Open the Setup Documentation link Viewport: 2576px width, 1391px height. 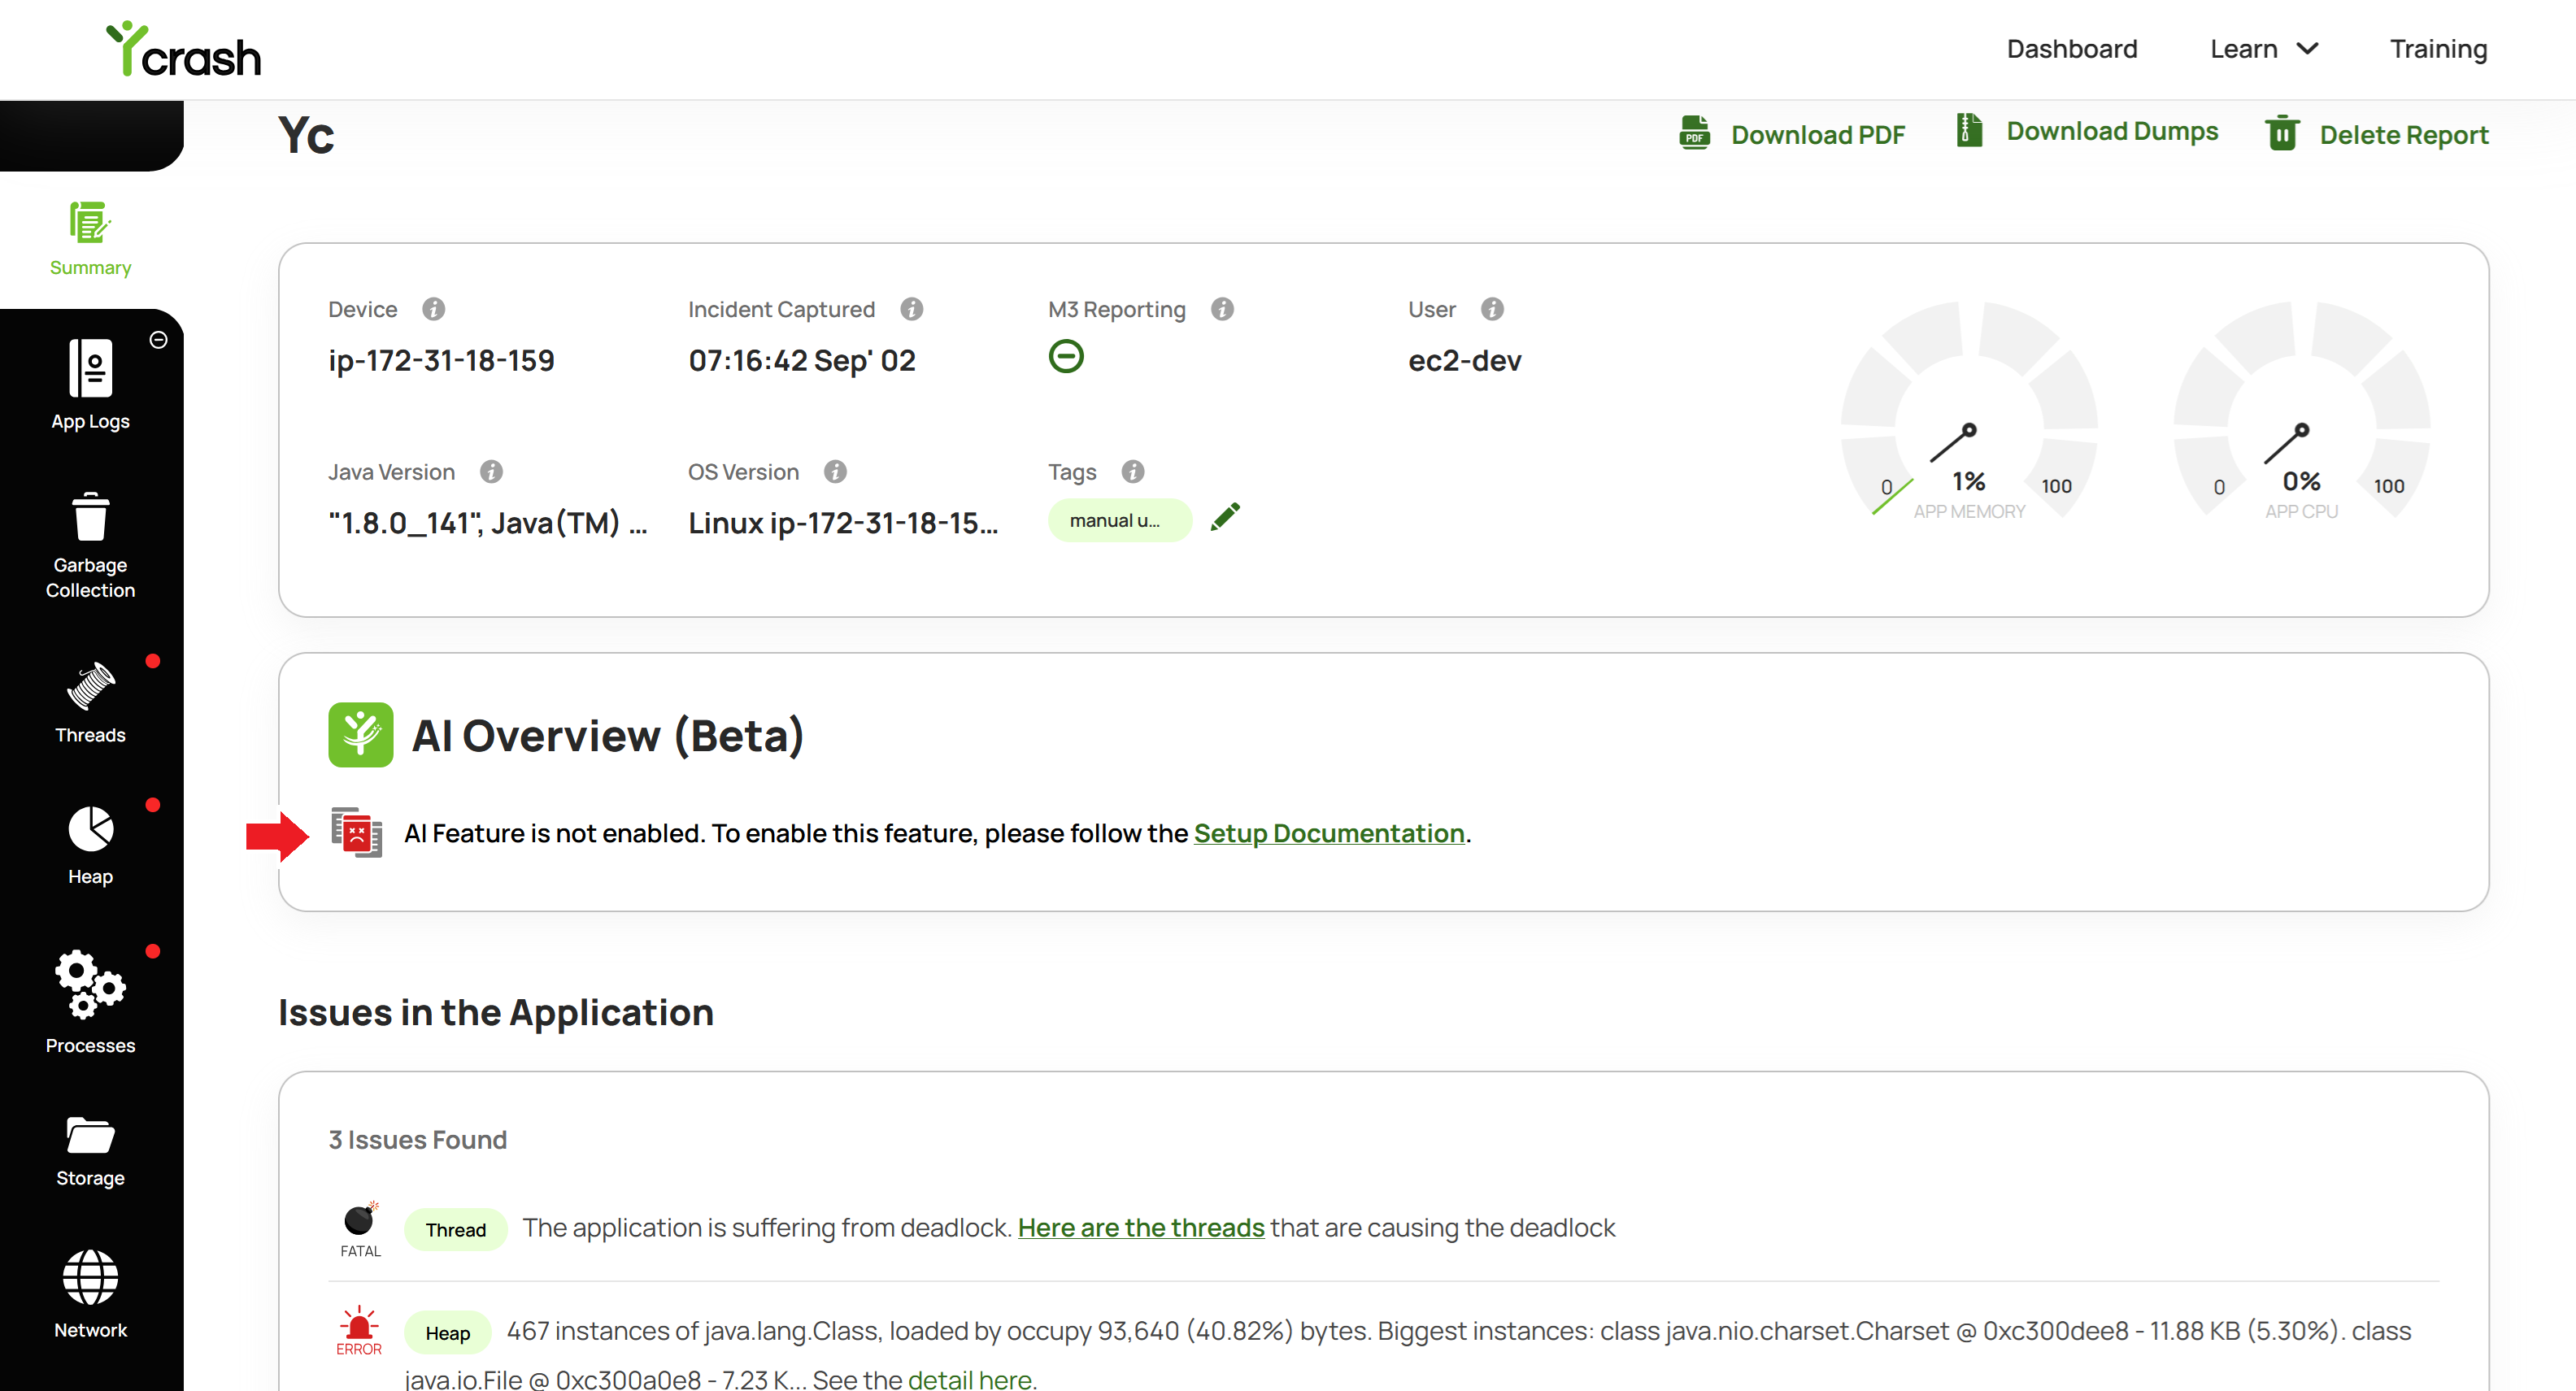click(x=1329, y=833)
